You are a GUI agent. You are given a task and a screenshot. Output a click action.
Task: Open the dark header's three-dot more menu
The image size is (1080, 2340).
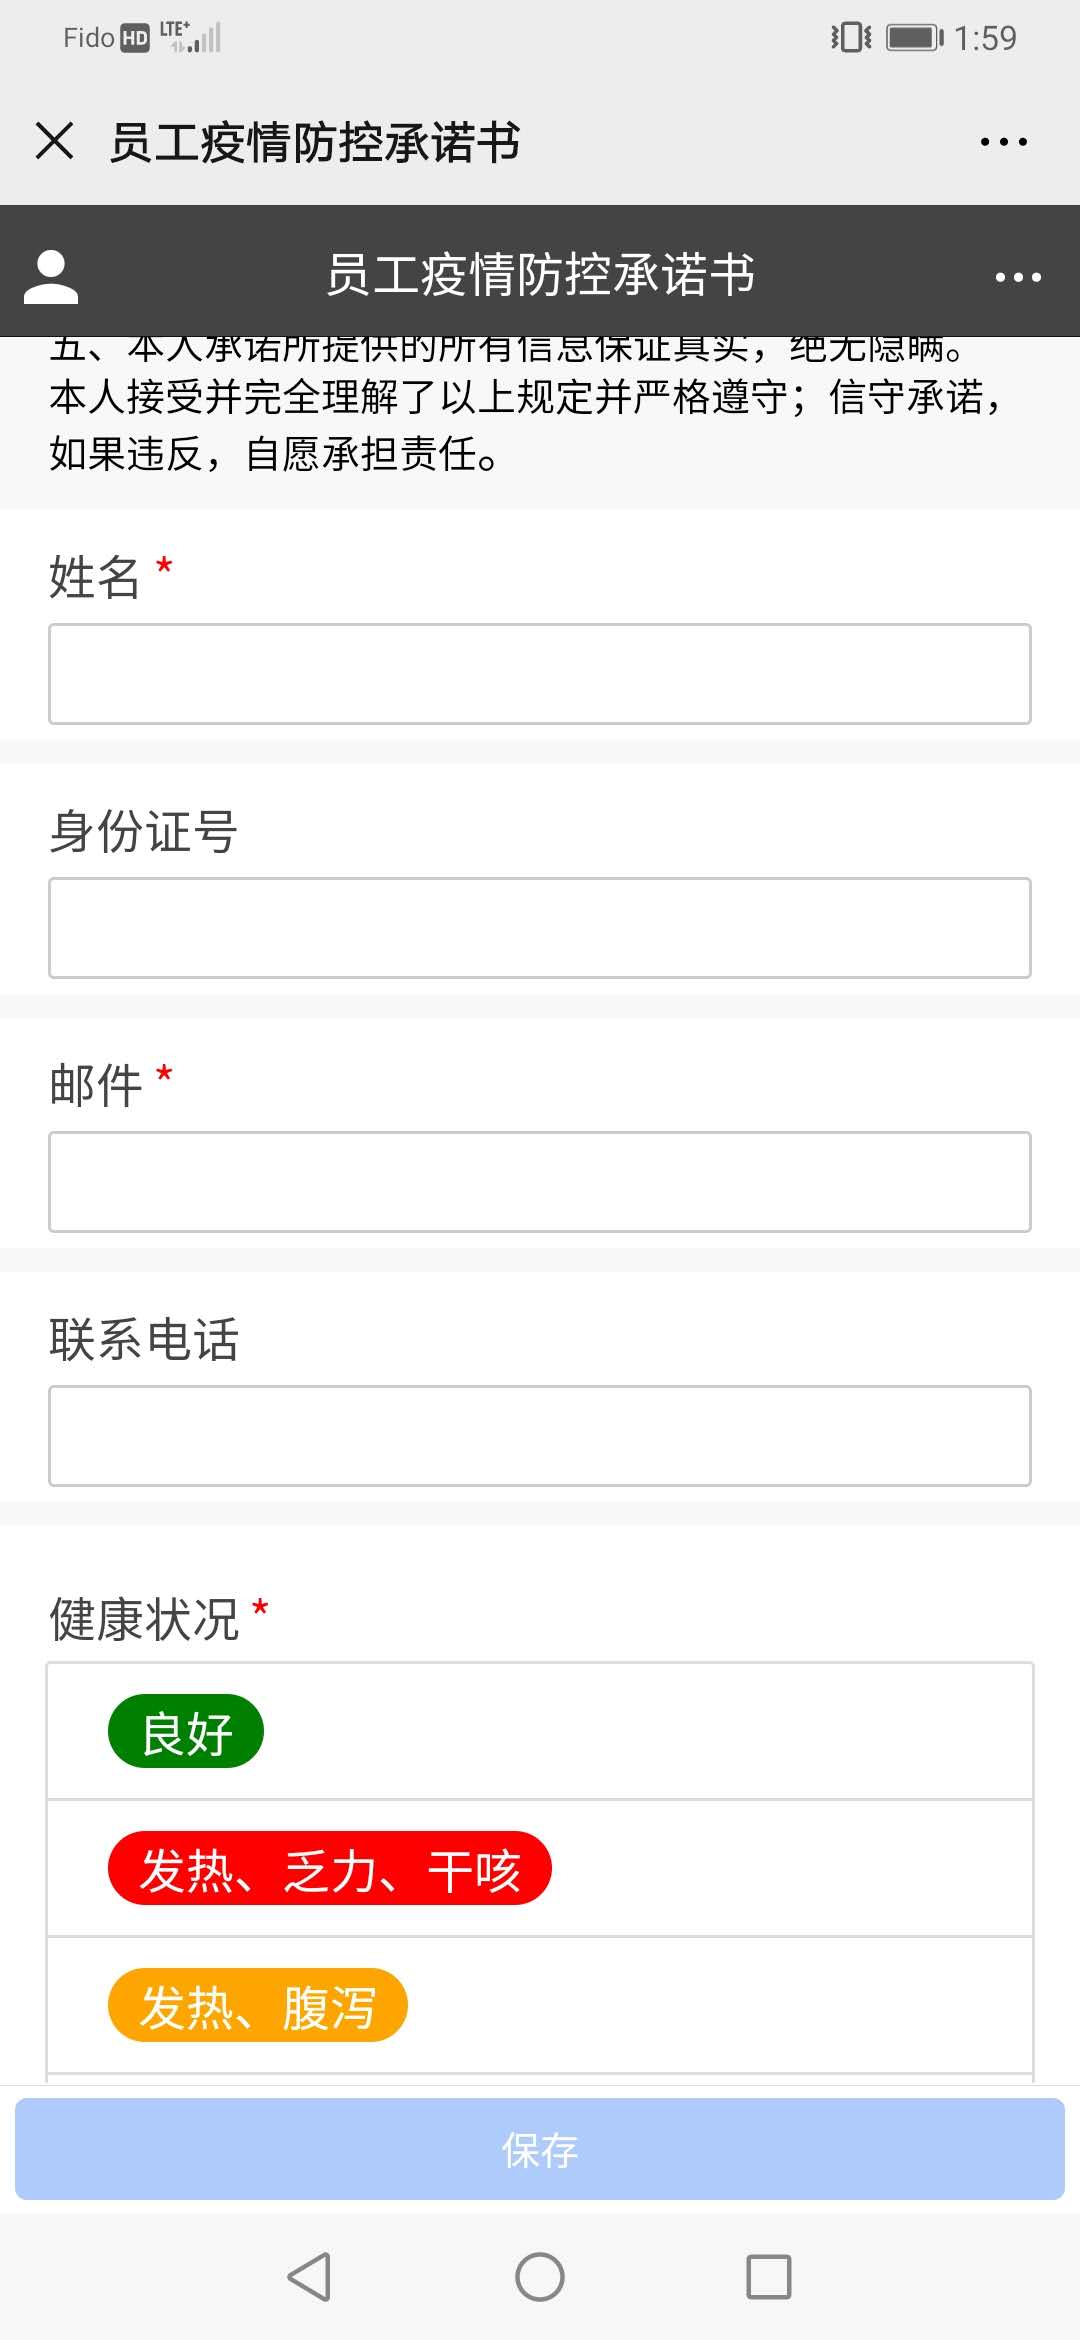(x=1018, y=277)
